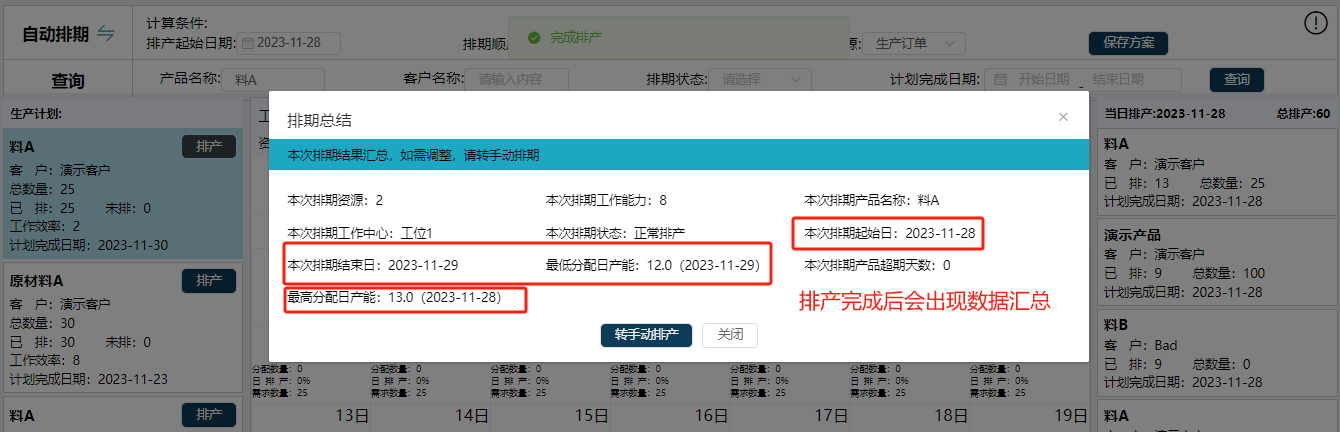Click the swap arrows icon beside 自动排期
This screenshot has height=432, width=1340.
(x=106, y=33)
